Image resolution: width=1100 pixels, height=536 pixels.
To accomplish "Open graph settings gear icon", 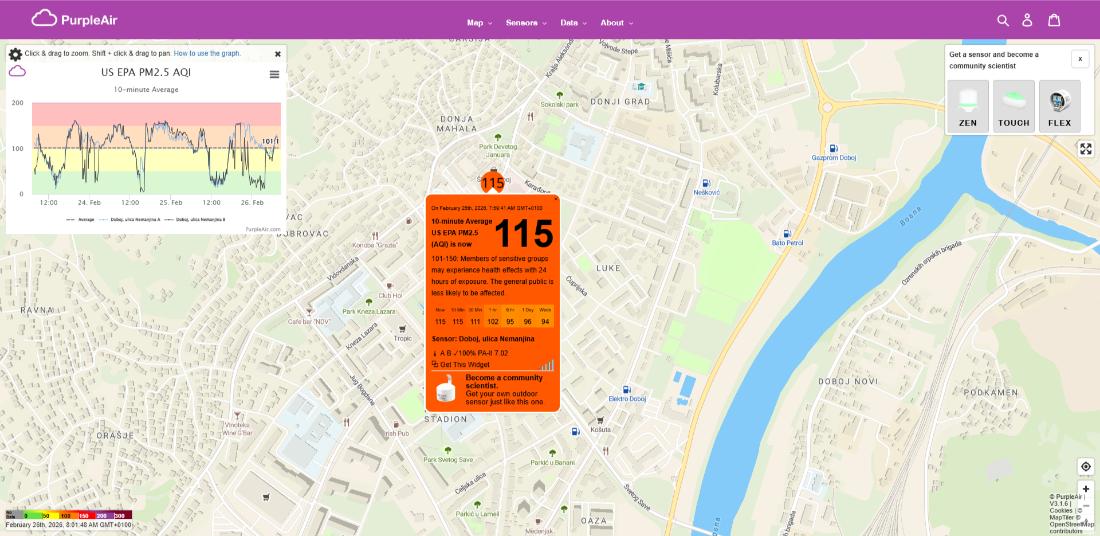I will click(15, 54).
